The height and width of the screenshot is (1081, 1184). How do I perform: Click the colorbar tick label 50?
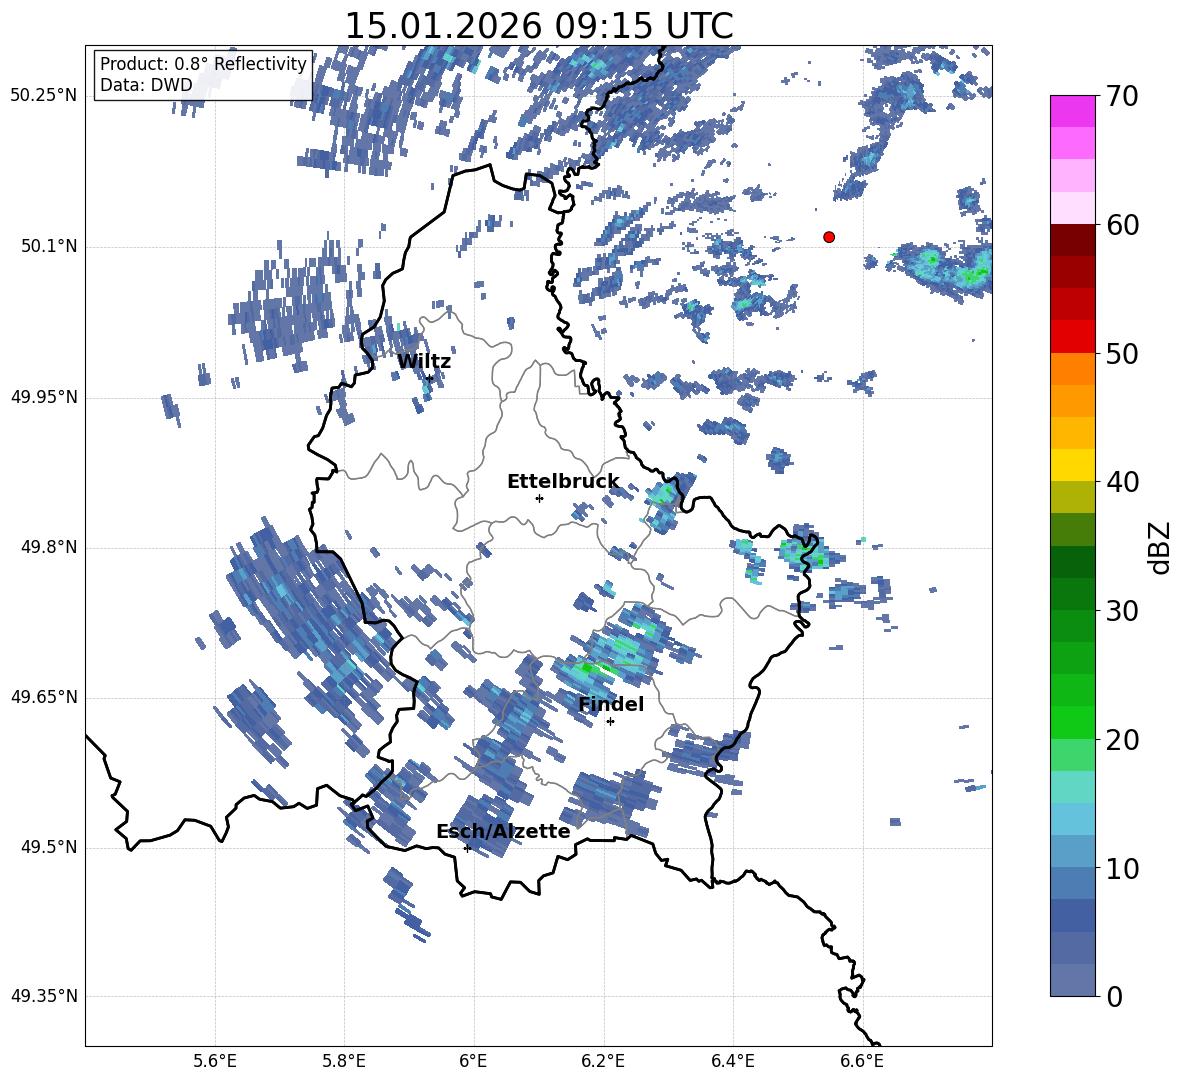[1122, 353]
